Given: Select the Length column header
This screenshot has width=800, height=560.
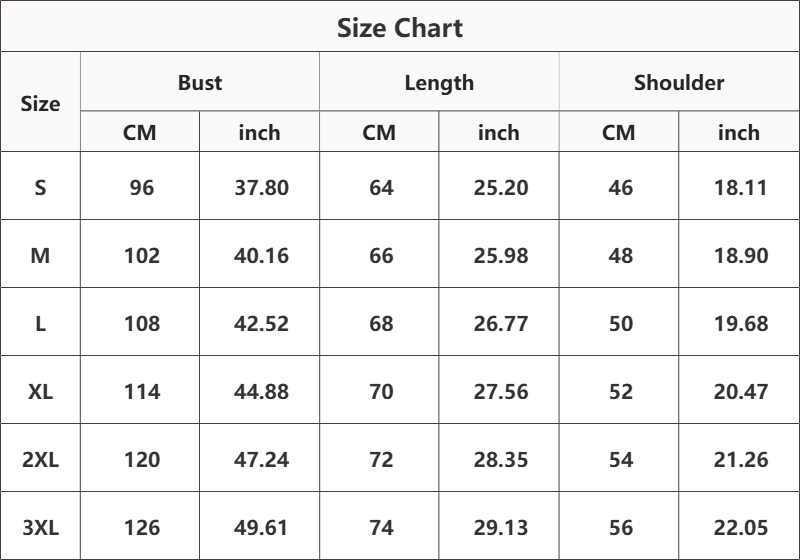Looking at the screenshot, I should point(439,82).
